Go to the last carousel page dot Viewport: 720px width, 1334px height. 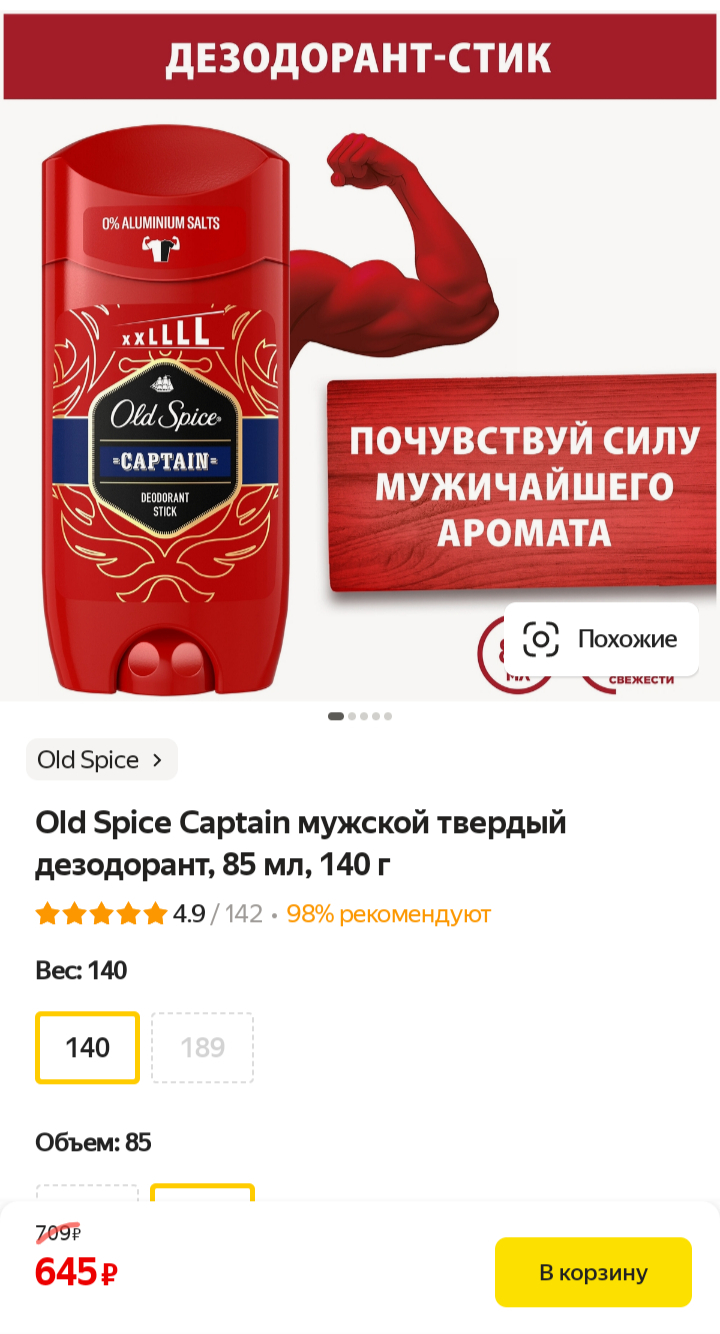tap(388, 716)
